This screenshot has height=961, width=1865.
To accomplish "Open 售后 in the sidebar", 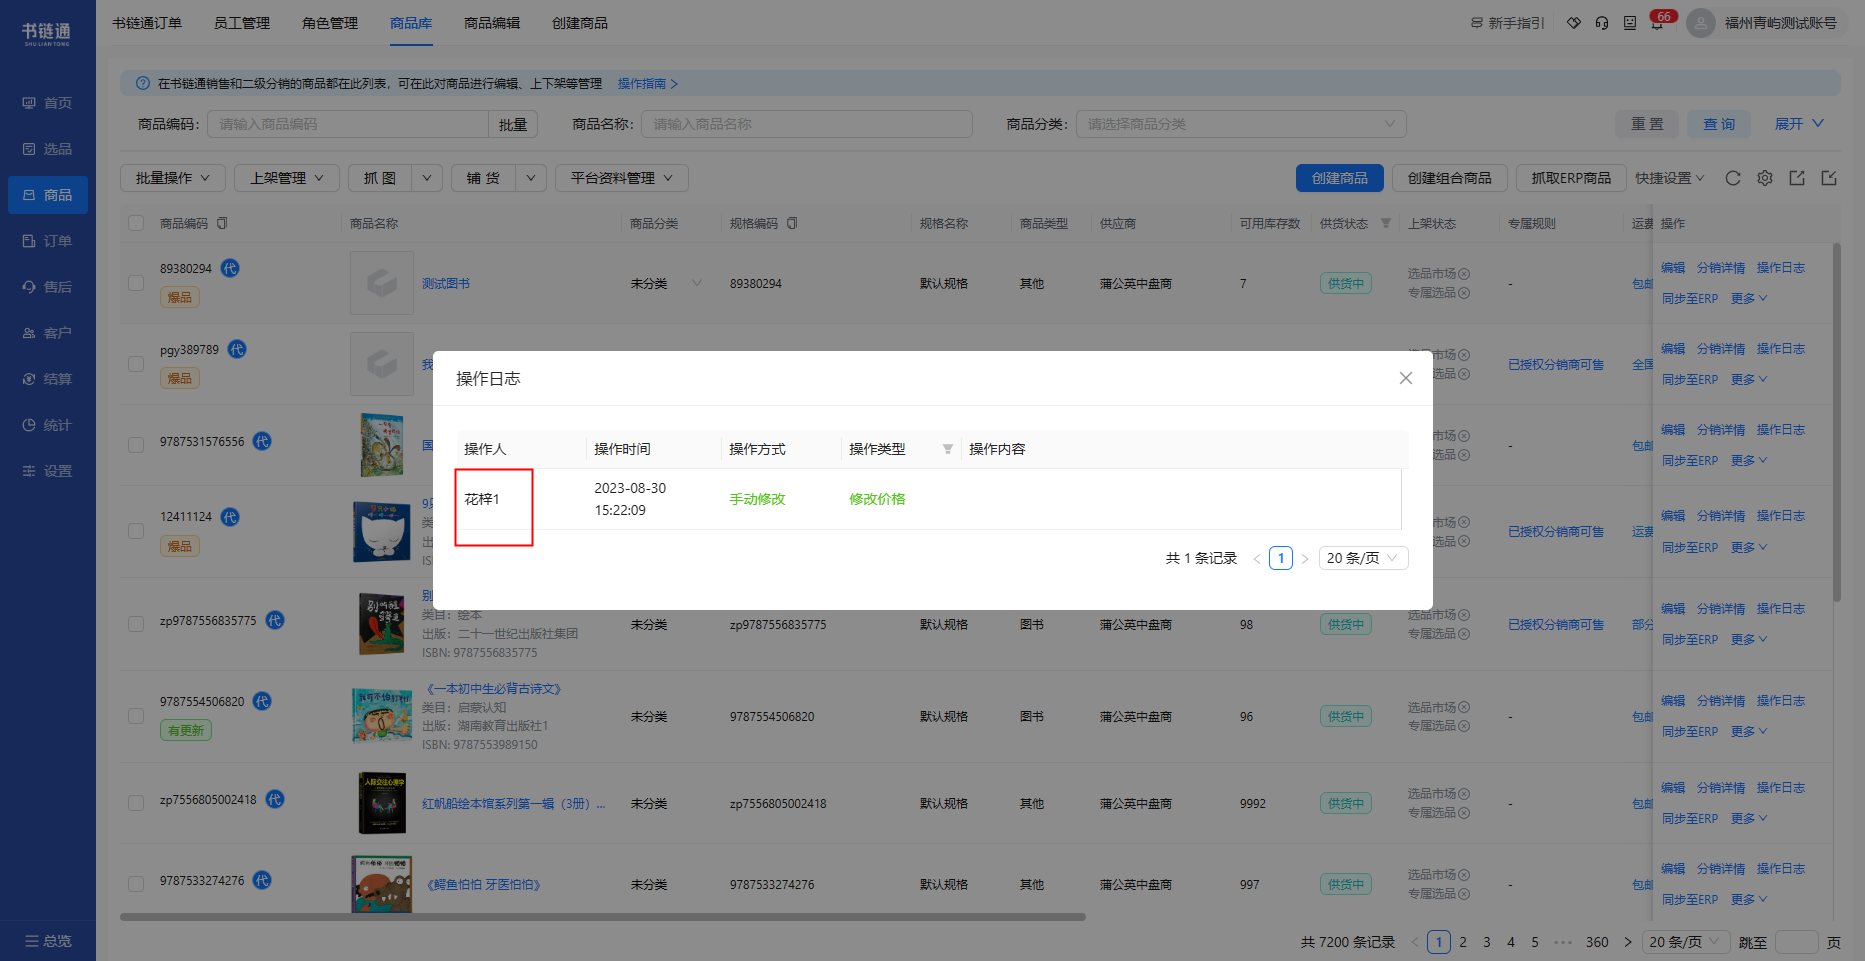I will 48,287.
